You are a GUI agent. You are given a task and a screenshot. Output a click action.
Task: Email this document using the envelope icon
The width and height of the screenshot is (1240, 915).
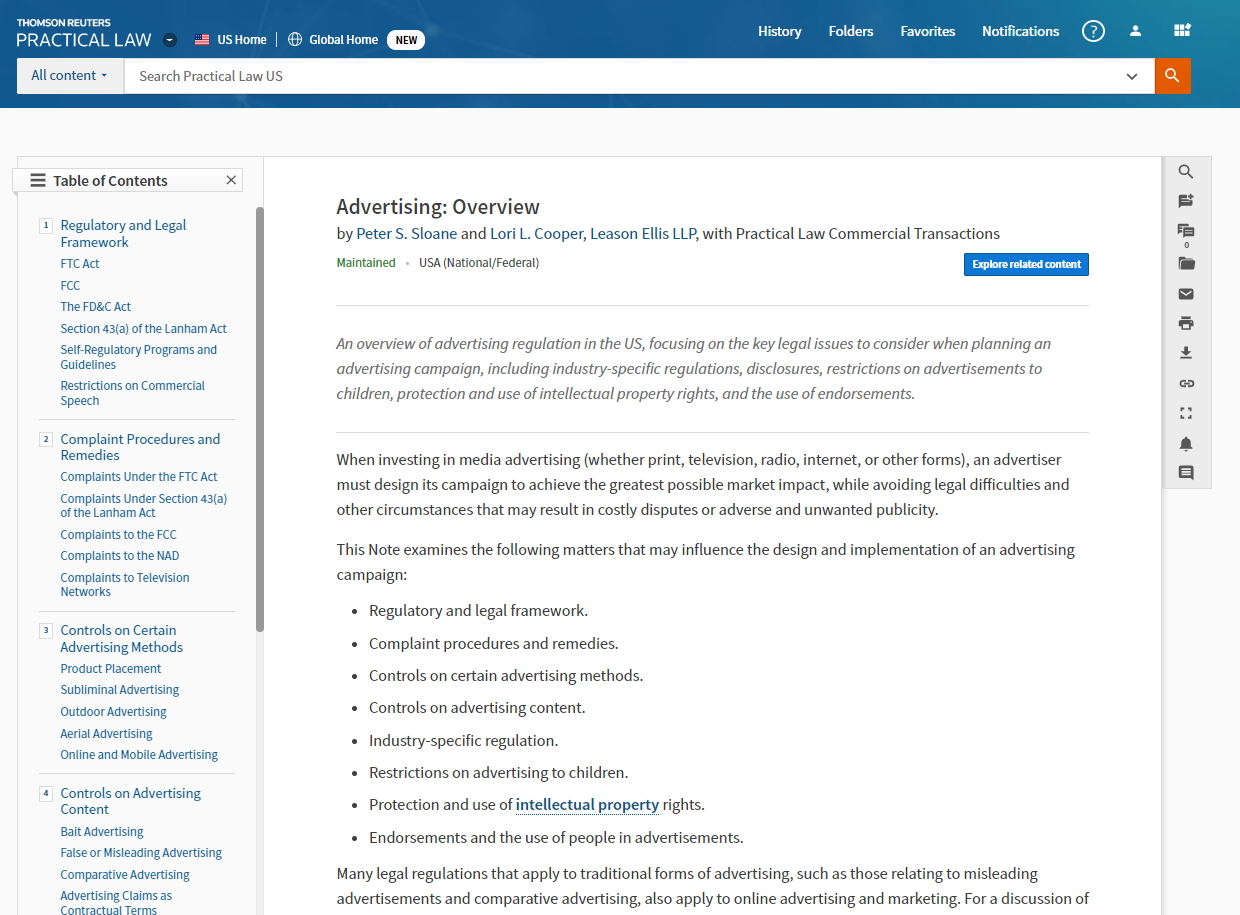[1186, 294]
